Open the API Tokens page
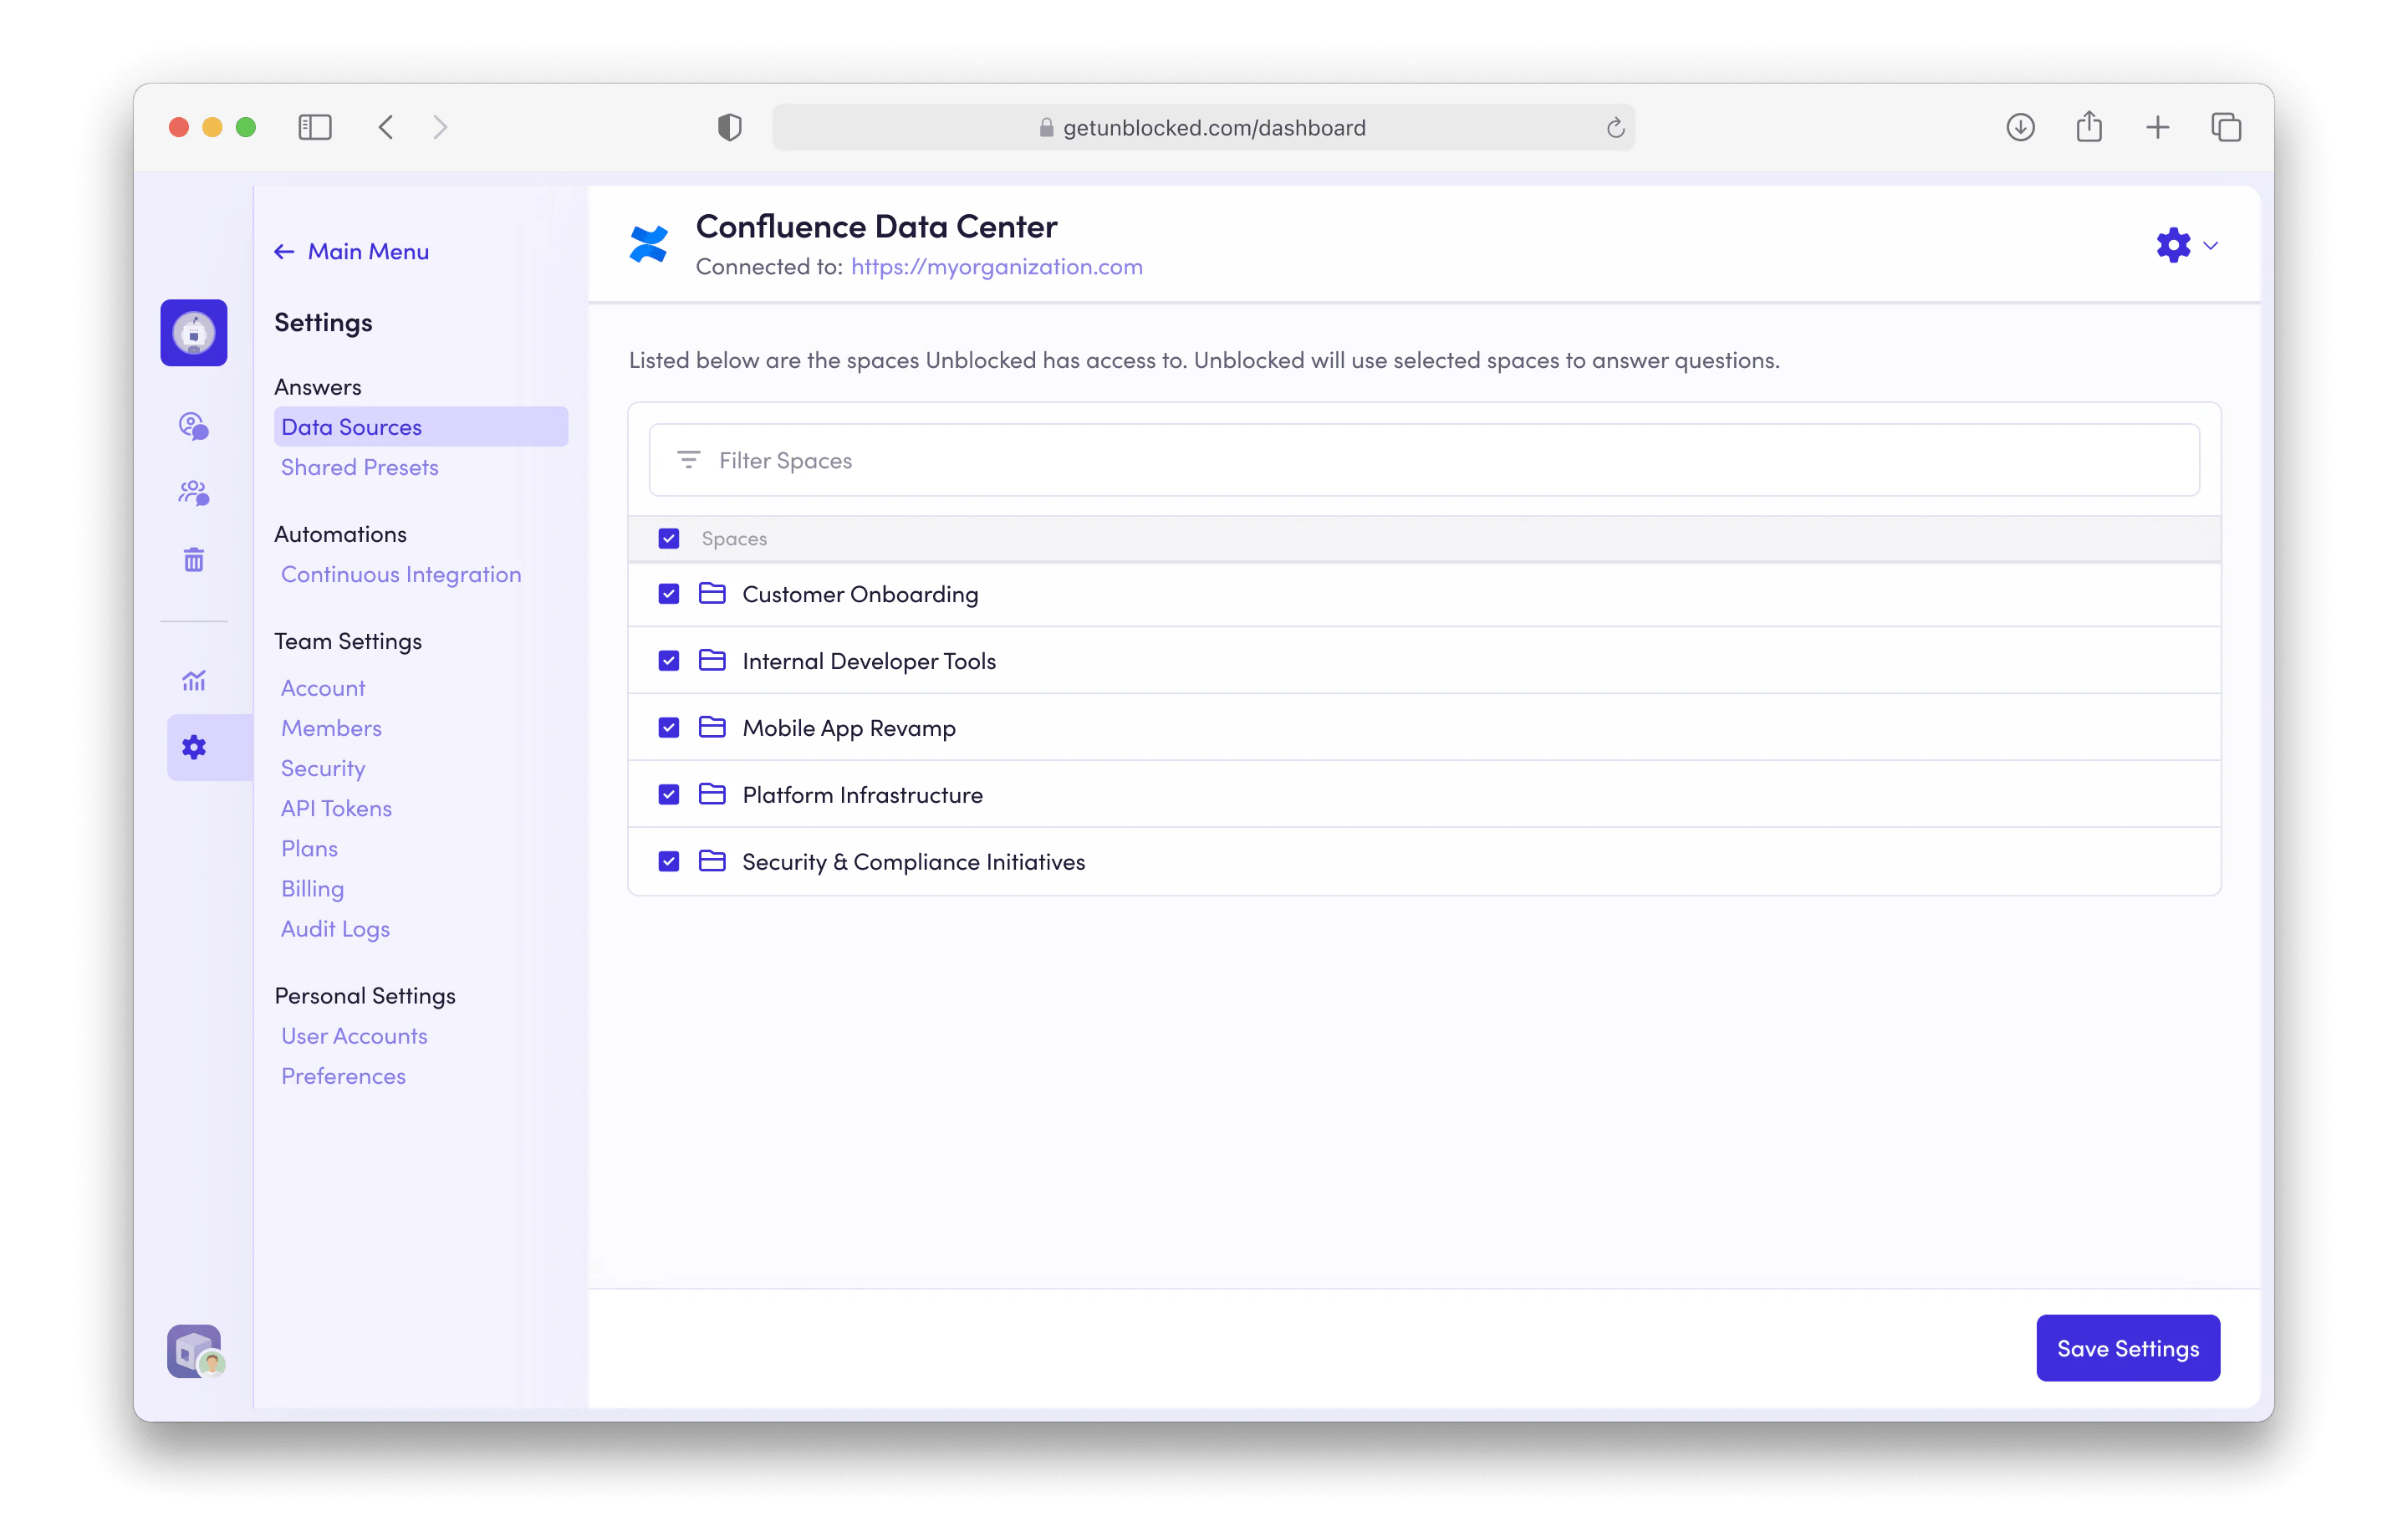This screenshot has height=1522, width=2408. tap(336, 808)
